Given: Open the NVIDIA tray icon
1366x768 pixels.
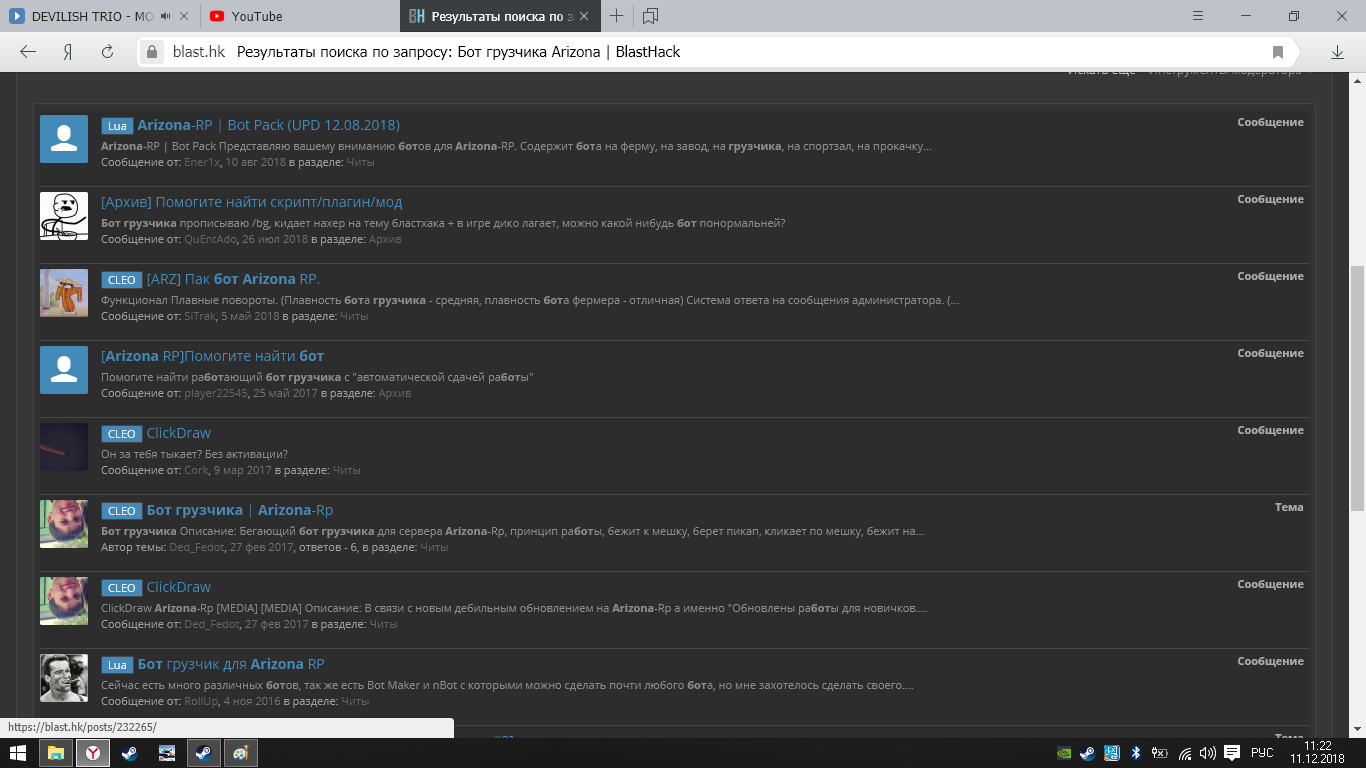Looking at the screenshot, I should [x=1064, y=753].
